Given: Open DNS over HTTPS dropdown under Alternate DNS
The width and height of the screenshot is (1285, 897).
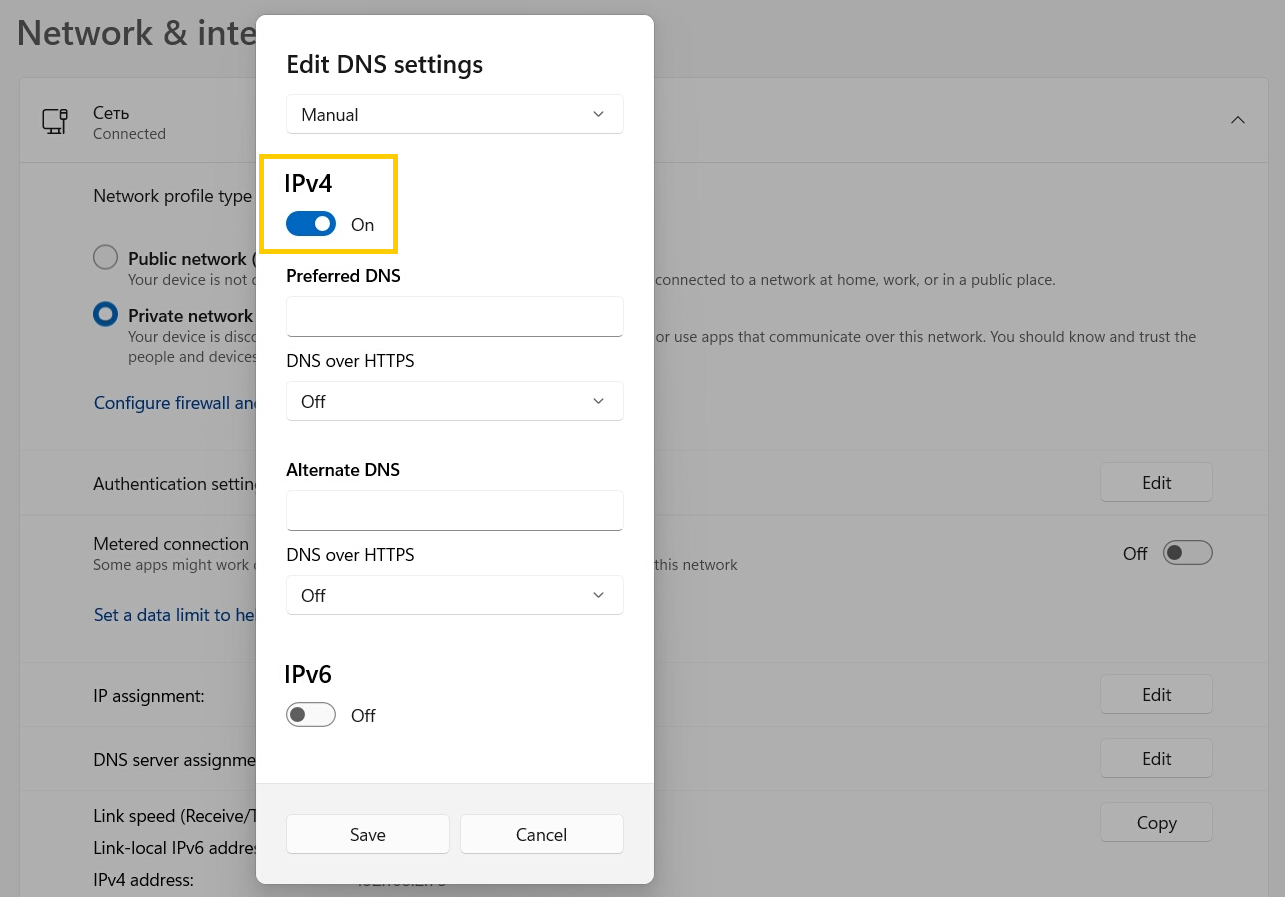Looking at the screenshot, I should click(454, 595).
